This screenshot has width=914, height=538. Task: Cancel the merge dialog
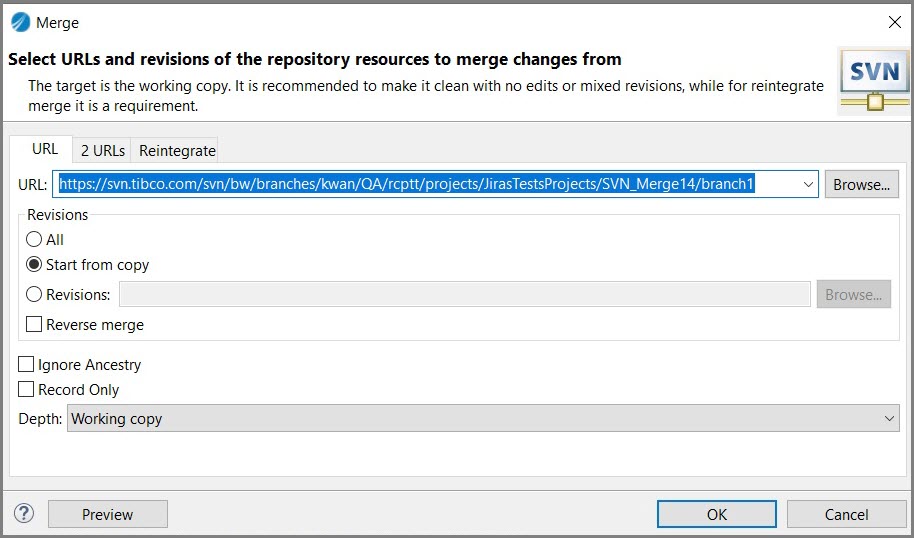click(x=846, y=514)
